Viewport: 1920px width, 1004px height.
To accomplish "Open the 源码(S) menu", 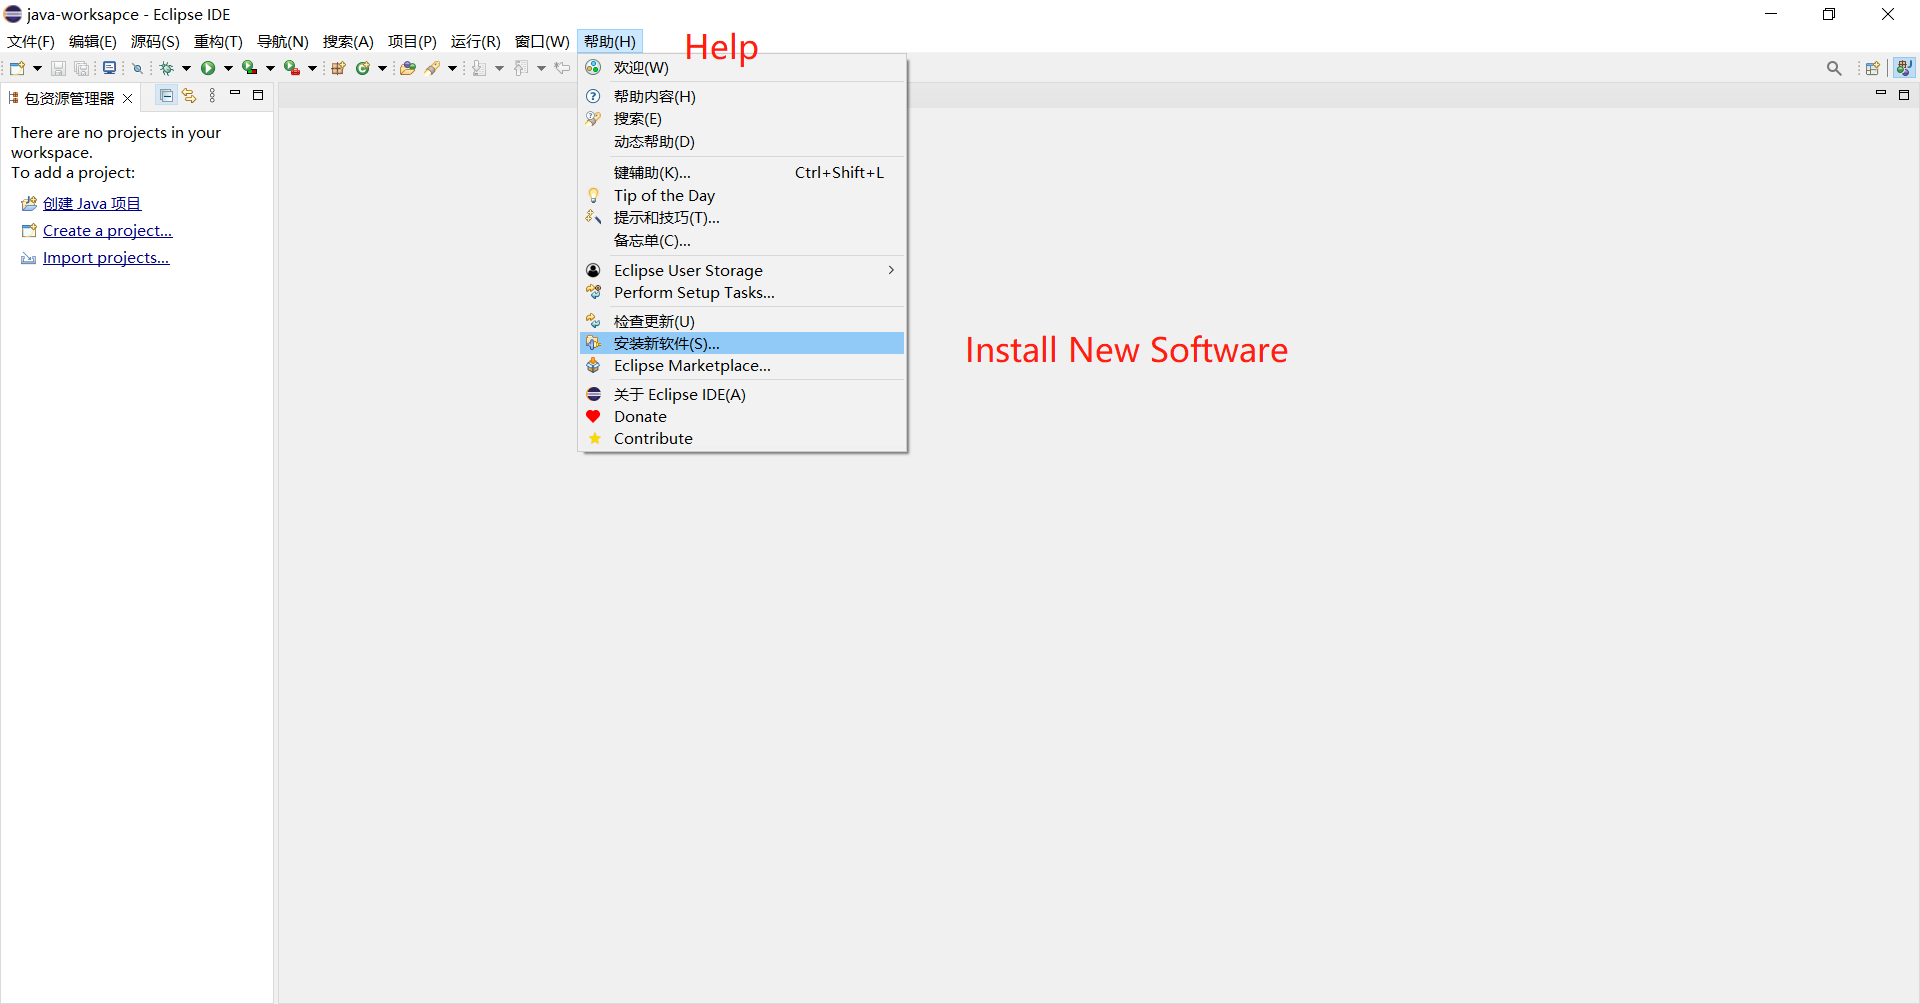I will pos(155,41).
